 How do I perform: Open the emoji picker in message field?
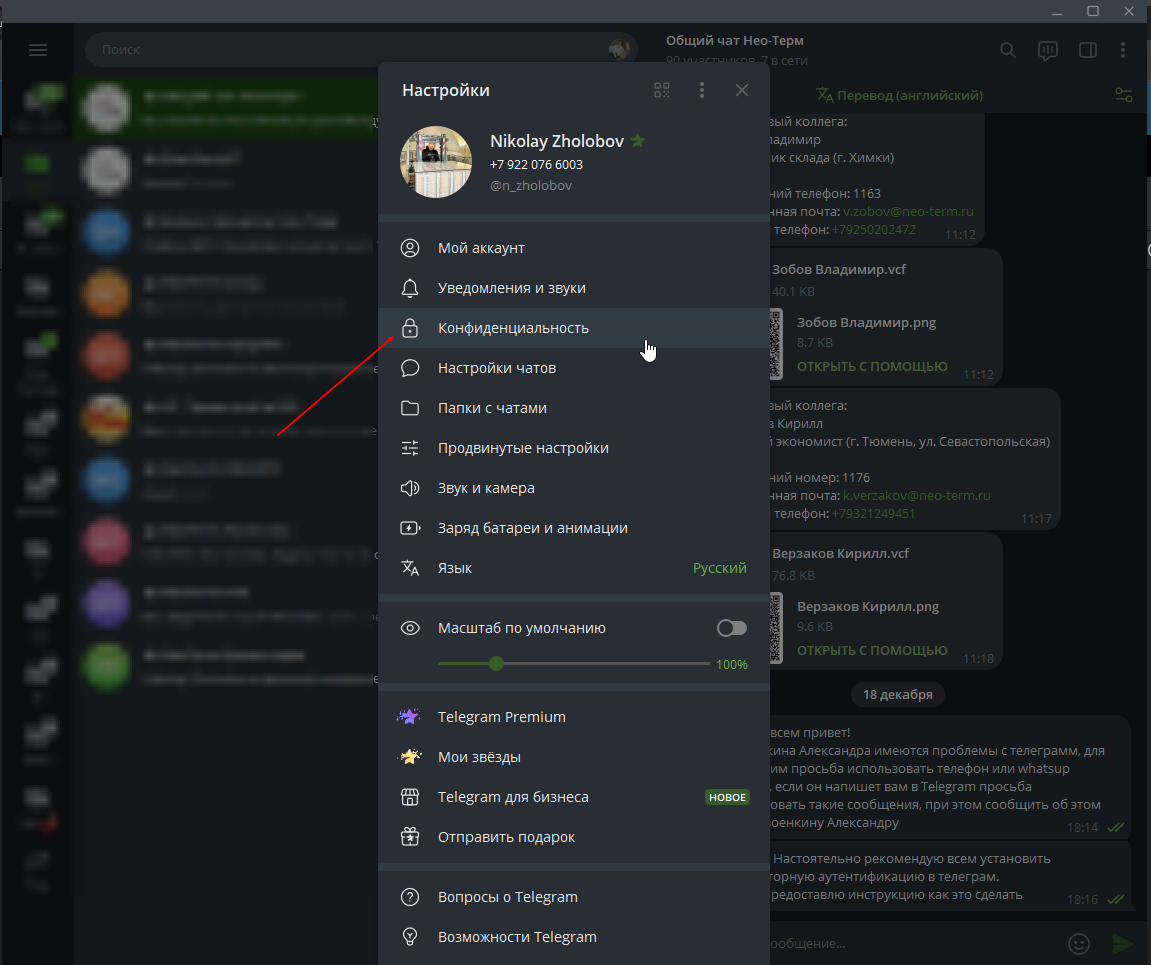[x=1078, y=944]
